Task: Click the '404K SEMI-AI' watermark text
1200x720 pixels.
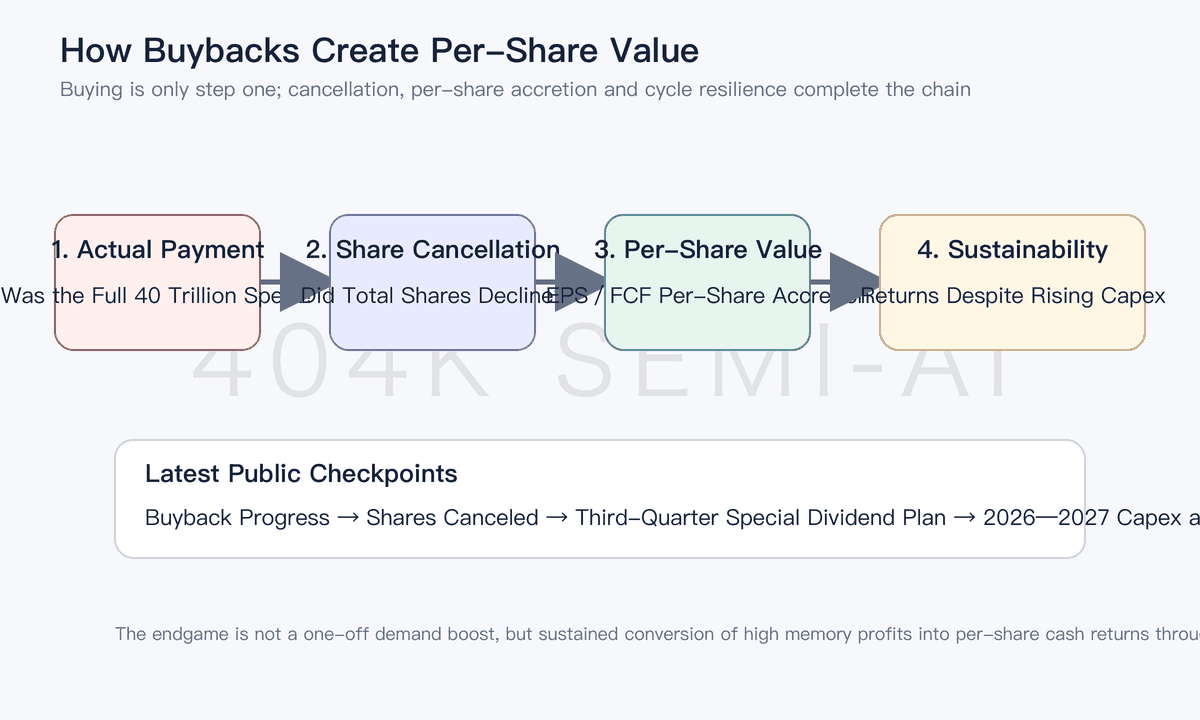Action: (600, 372)
